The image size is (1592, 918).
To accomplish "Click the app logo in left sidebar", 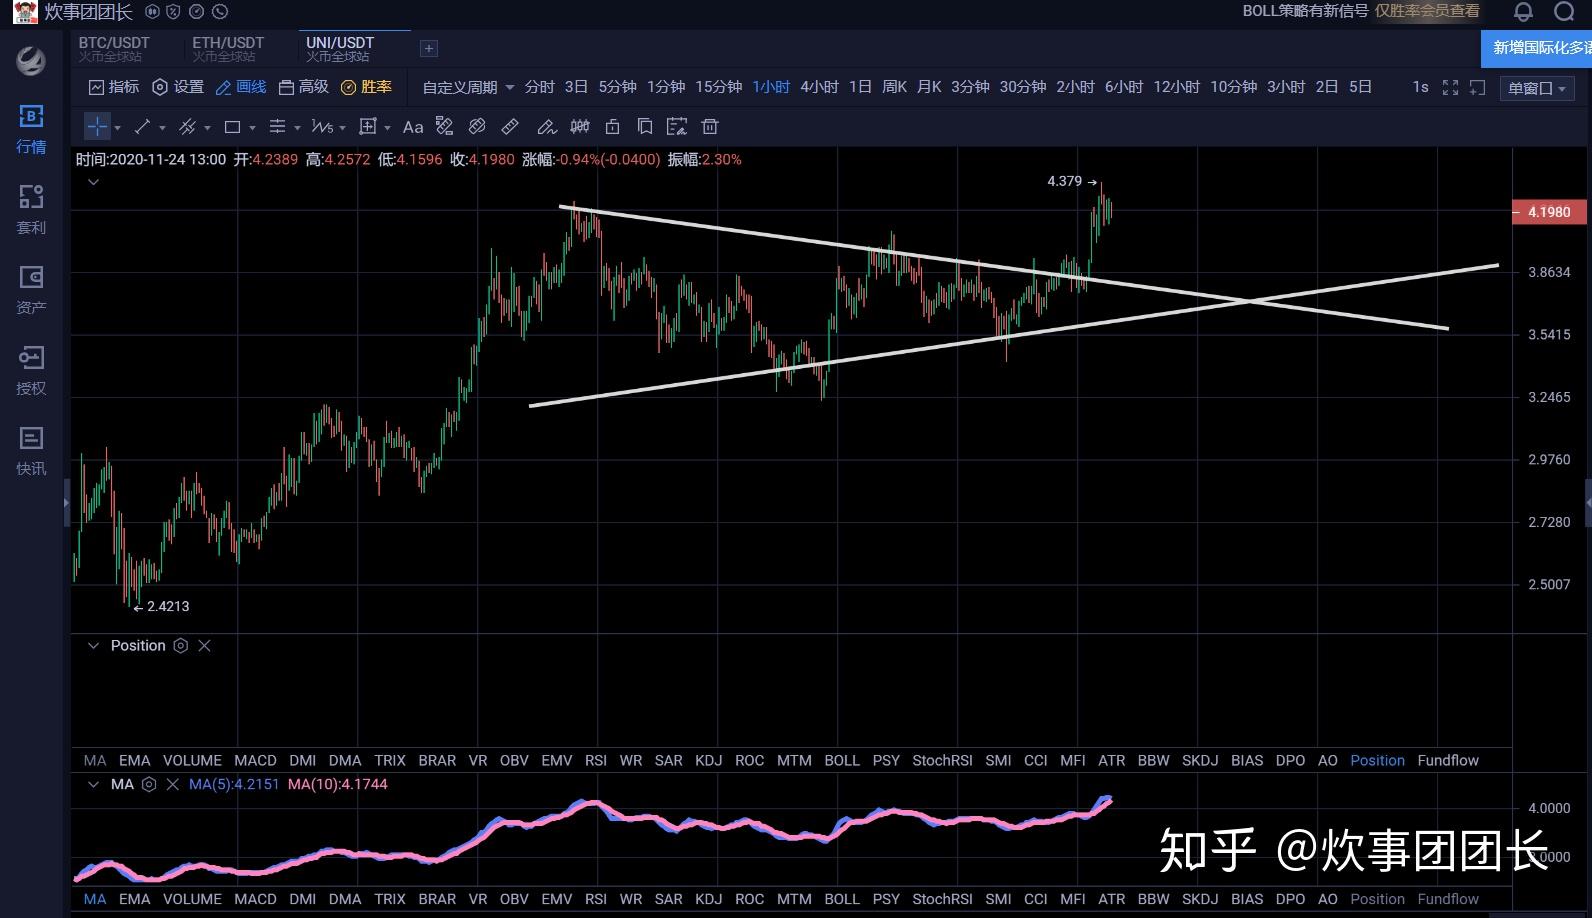I will 31,61.
